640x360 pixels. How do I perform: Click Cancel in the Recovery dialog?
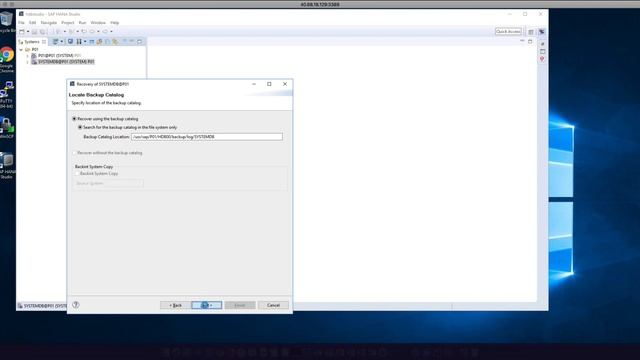[x=273, y=305]
